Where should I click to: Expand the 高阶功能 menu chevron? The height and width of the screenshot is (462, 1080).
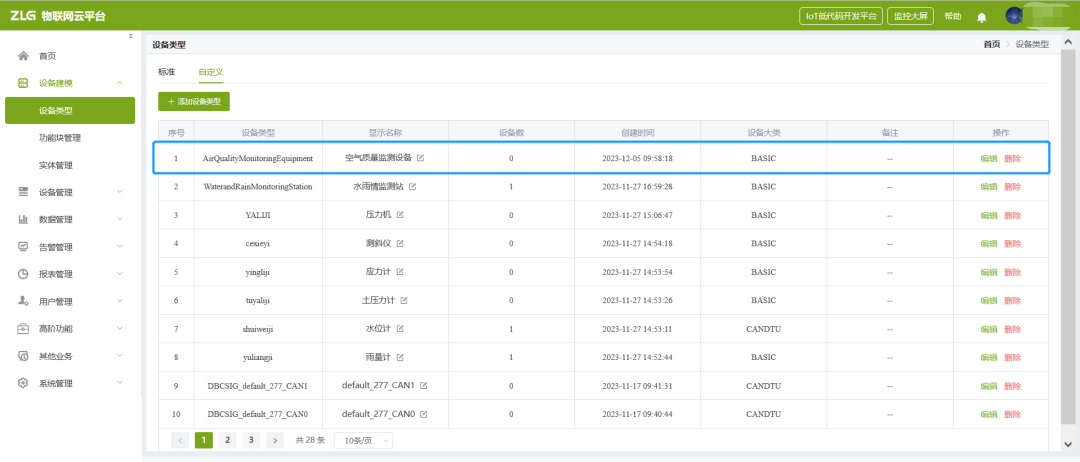(x=120, y=328)
